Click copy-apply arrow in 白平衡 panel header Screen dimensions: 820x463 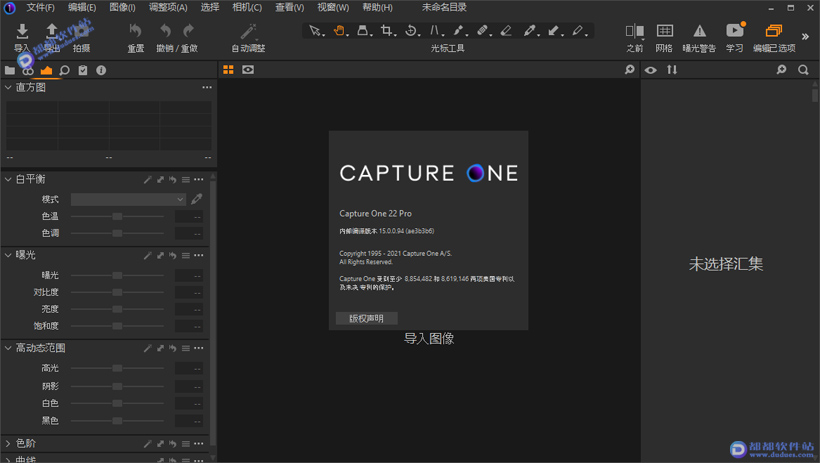[160, 179]
